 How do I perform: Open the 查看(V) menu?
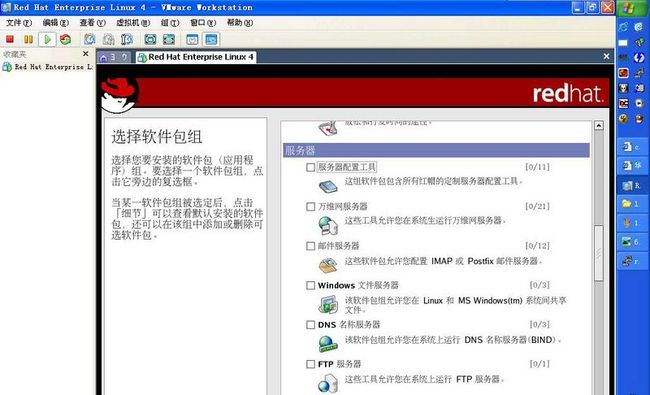(x=92, y=23)
